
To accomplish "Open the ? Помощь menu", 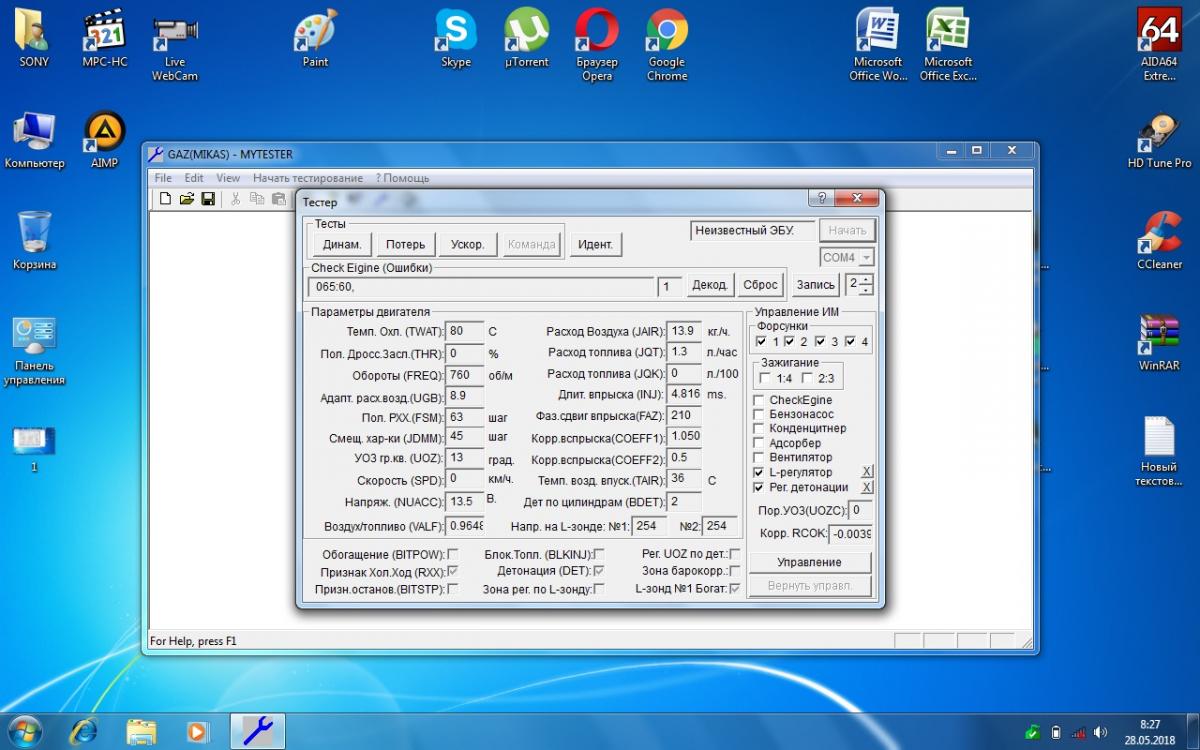I will 402,178.
